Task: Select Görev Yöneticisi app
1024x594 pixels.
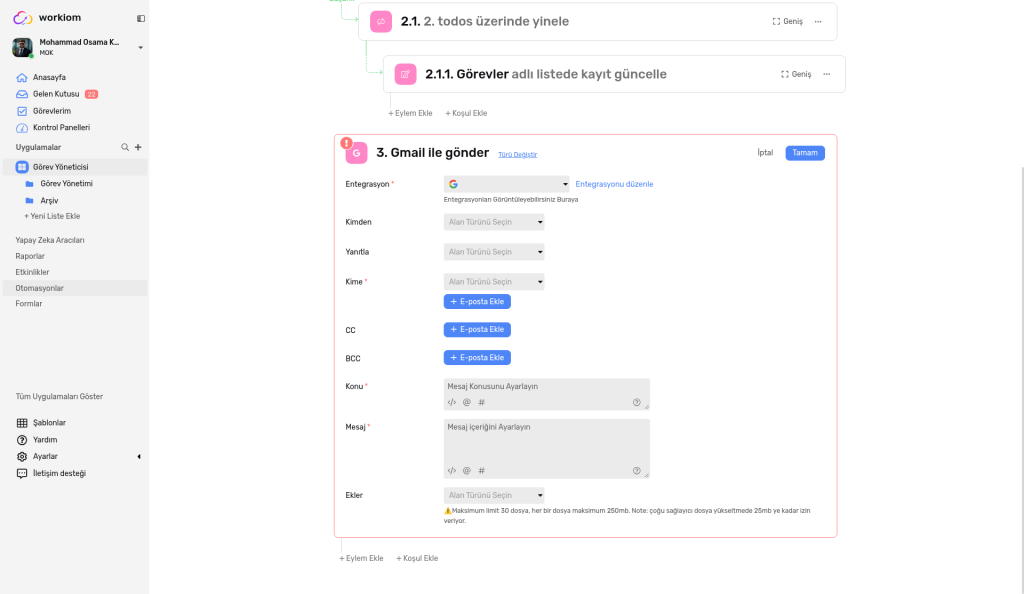Action: pos(74,167)
